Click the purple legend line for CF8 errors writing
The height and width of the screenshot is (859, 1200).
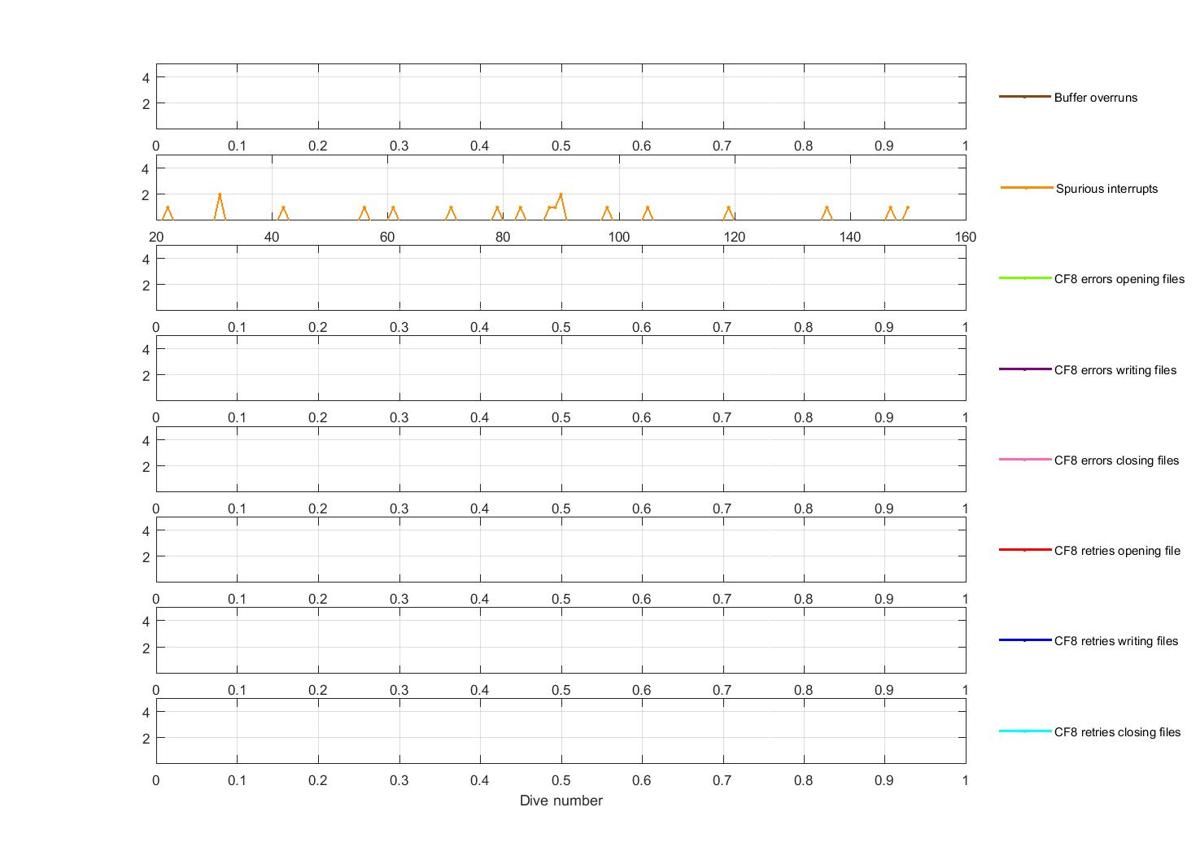(x=1025, y=369)
